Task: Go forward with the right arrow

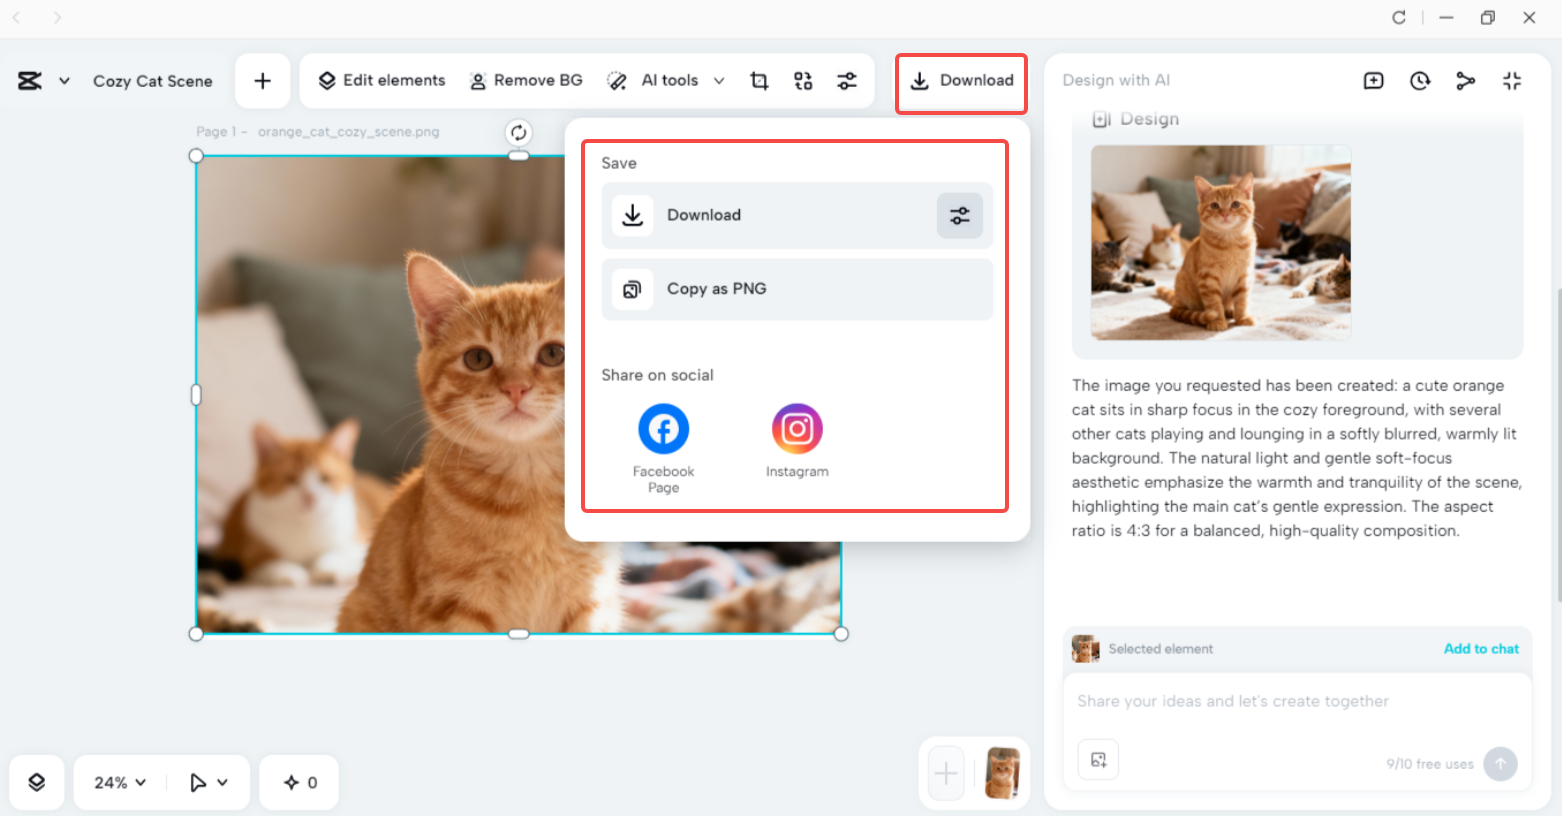Action: coord(57,18)
